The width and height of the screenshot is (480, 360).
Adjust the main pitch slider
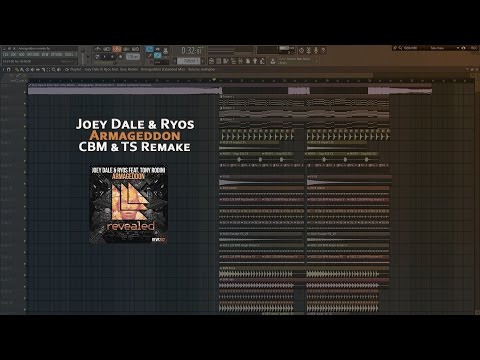point(88,56)
